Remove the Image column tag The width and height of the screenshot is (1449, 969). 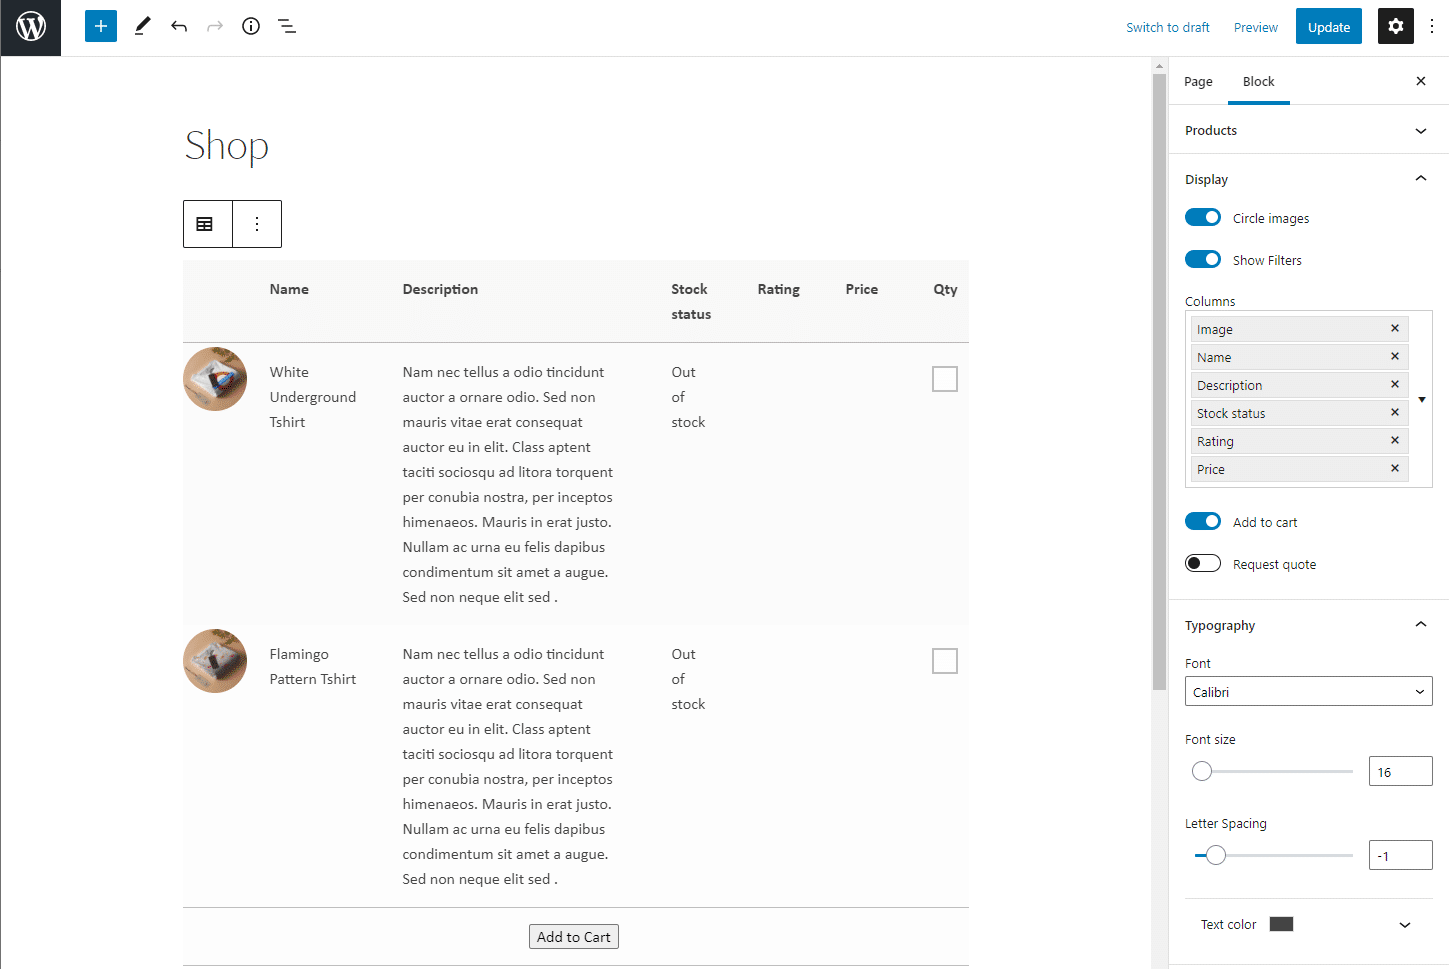coord(1395,328)
